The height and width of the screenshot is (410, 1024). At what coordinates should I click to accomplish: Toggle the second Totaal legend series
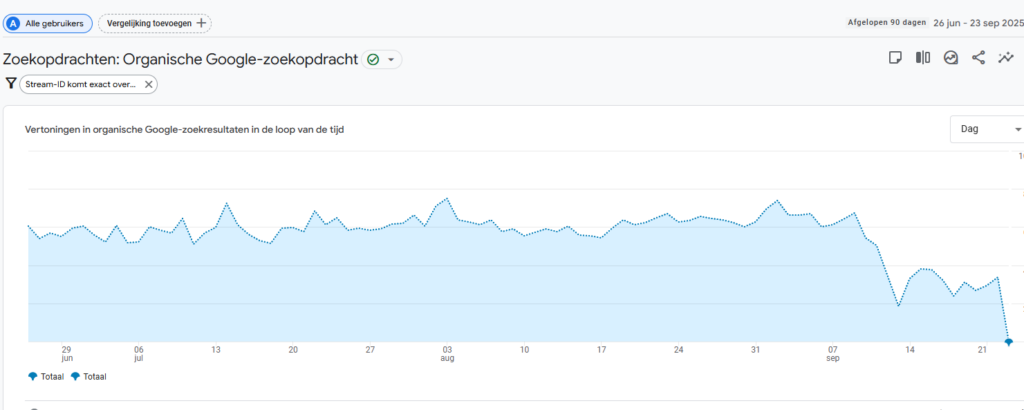click(89, 377)
